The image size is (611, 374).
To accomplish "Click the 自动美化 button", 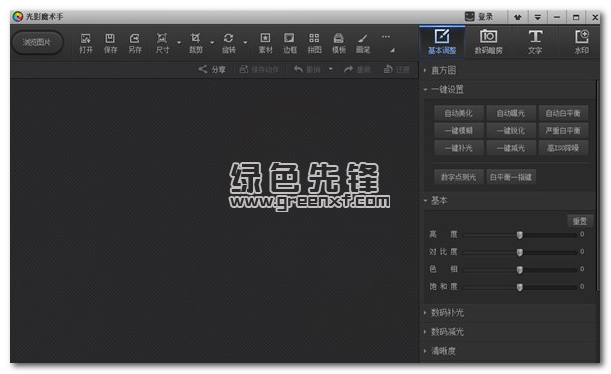I will click(x=459, y=113).
